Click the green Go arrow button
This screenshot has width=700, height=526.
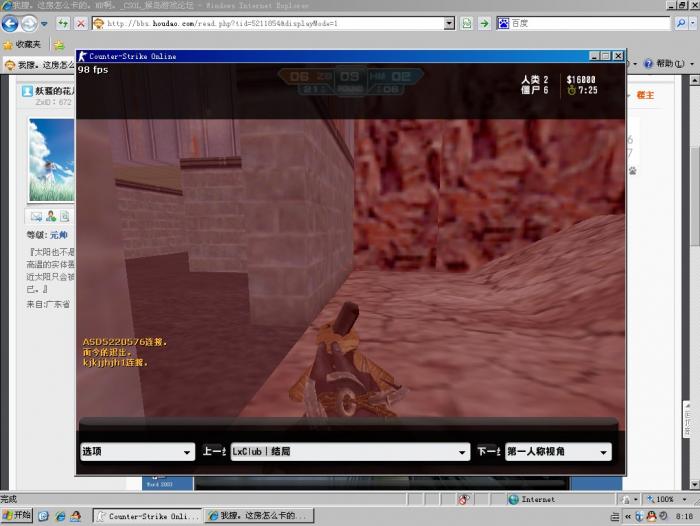coord(484,23)
